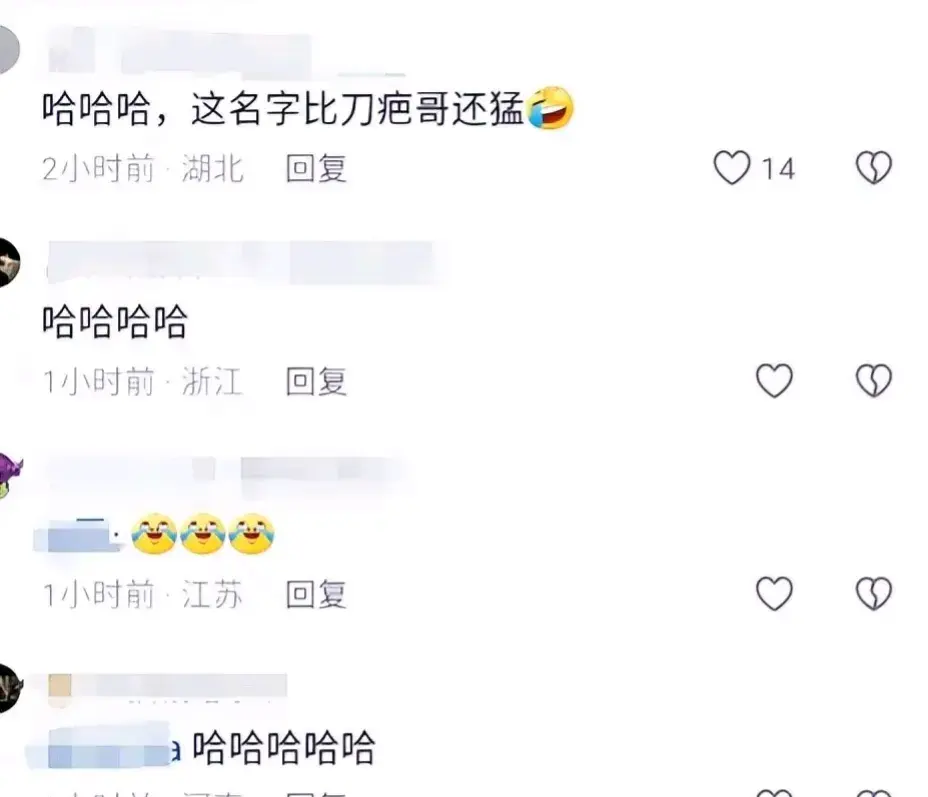
Task: Like the Hubei comment with 14 likes
Action: pyautogui.click(x=732, y=167)
